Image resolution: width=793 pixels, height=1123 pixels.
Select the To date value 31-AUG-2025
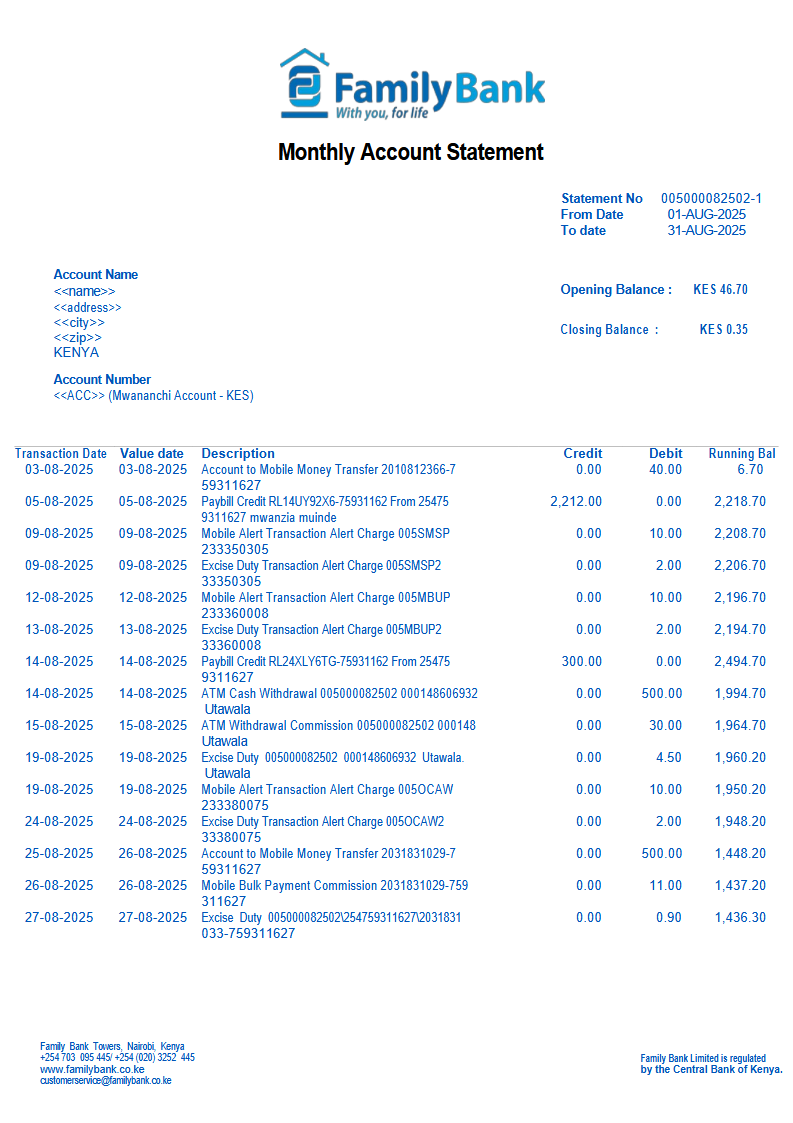pos(706,230)
